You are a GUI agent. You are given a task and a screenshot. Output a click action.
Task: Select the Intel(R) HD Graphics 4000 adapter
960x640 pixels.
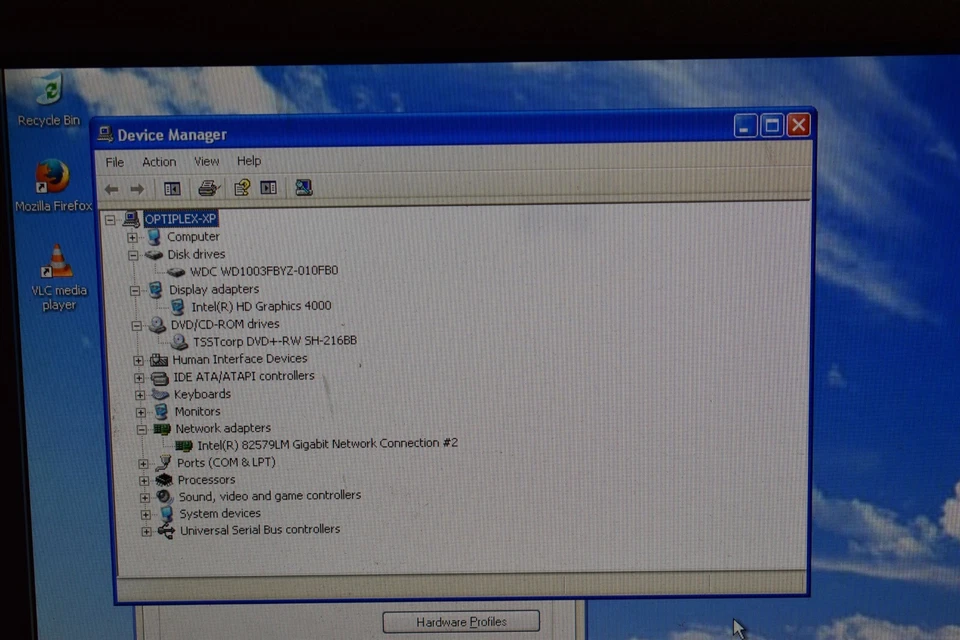click(x=262, y=306)
